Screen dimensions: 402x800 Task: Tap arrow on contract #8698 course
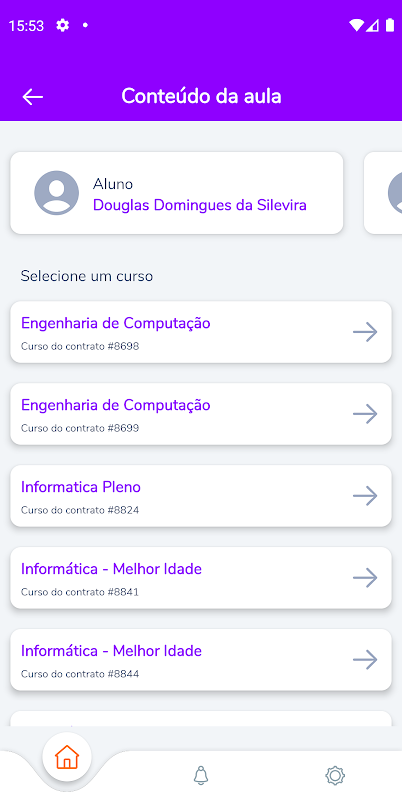coord(365,332)
